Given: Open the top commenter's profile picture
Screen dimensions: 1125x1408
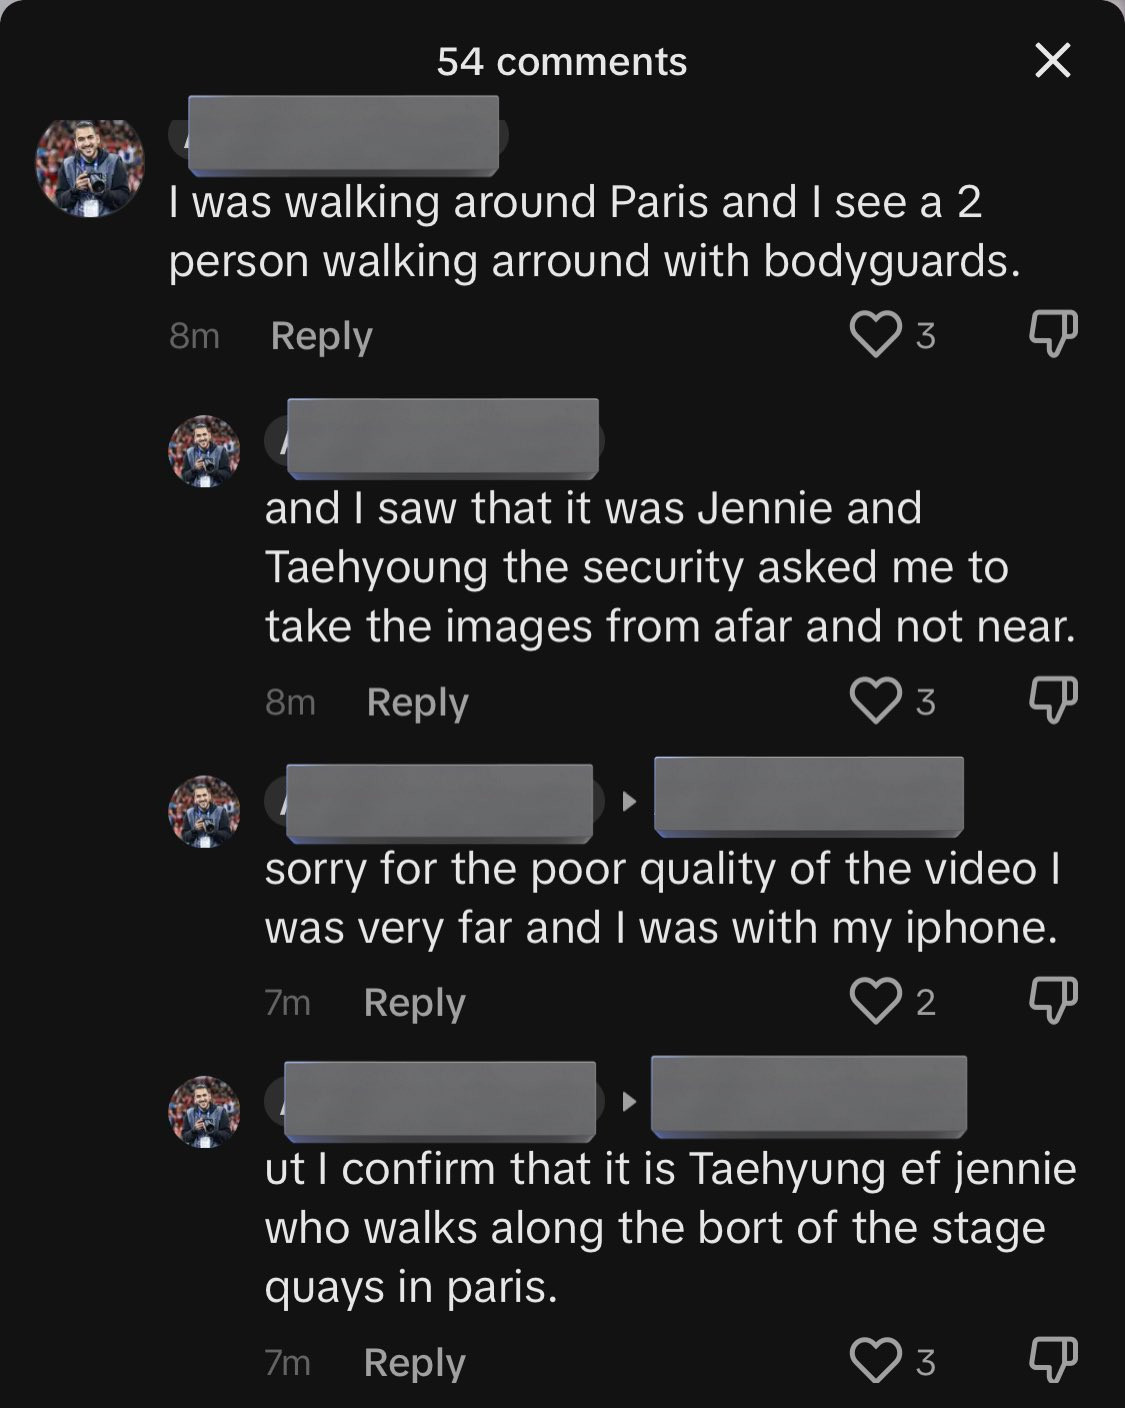Looking at the screenshot, I should point(90,166).
